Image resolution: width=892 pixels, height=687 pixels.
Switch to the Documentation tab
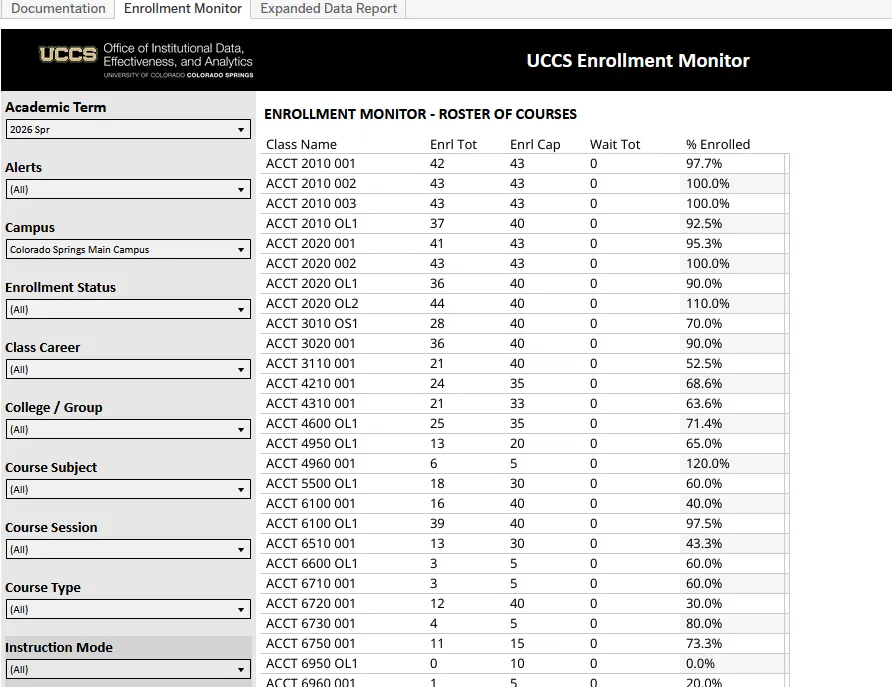57,9
